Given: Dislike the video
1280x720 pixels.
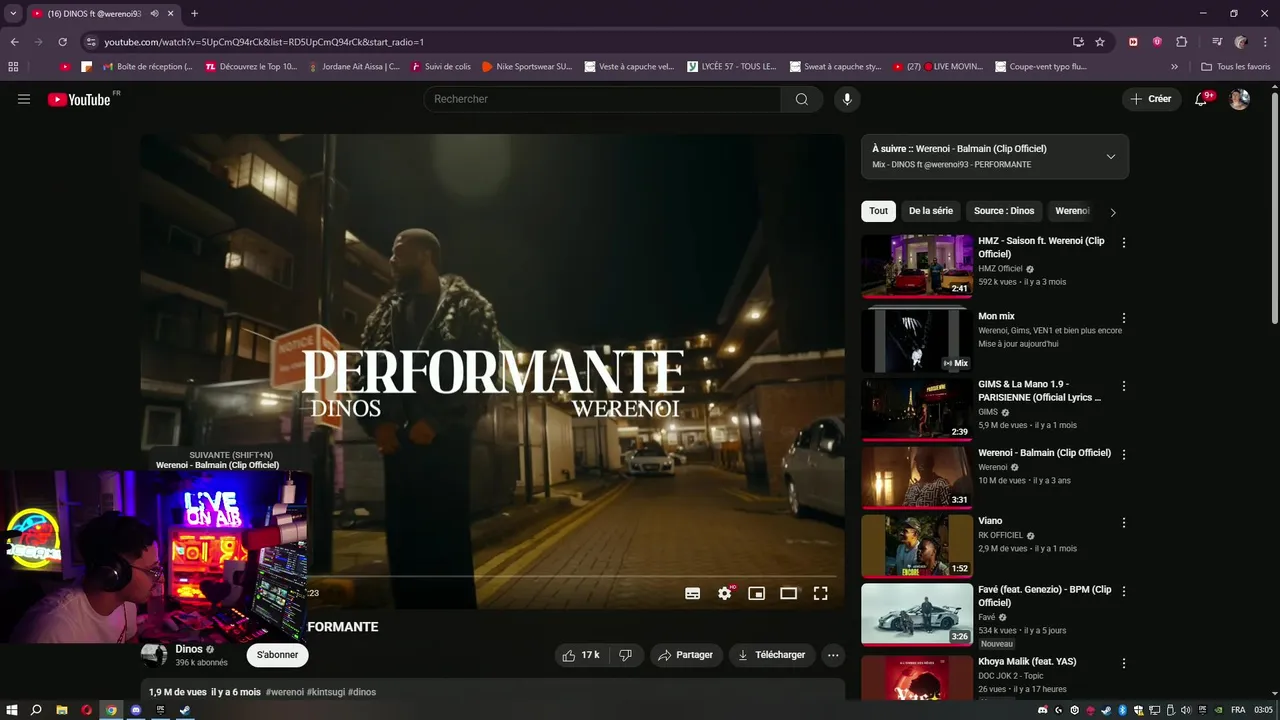Looking at the screenshot, I should pyautogui.click(x=626, y=655).
